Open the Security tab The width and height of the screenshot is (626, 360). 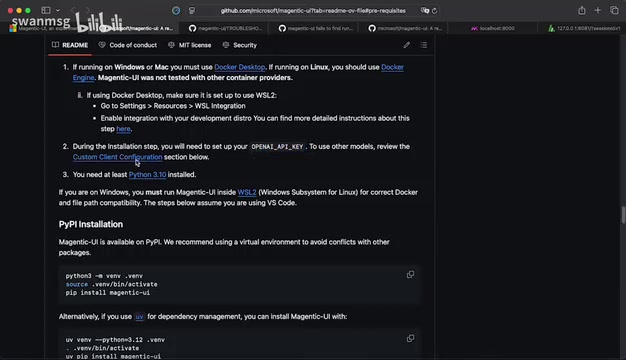coord(240,45)
